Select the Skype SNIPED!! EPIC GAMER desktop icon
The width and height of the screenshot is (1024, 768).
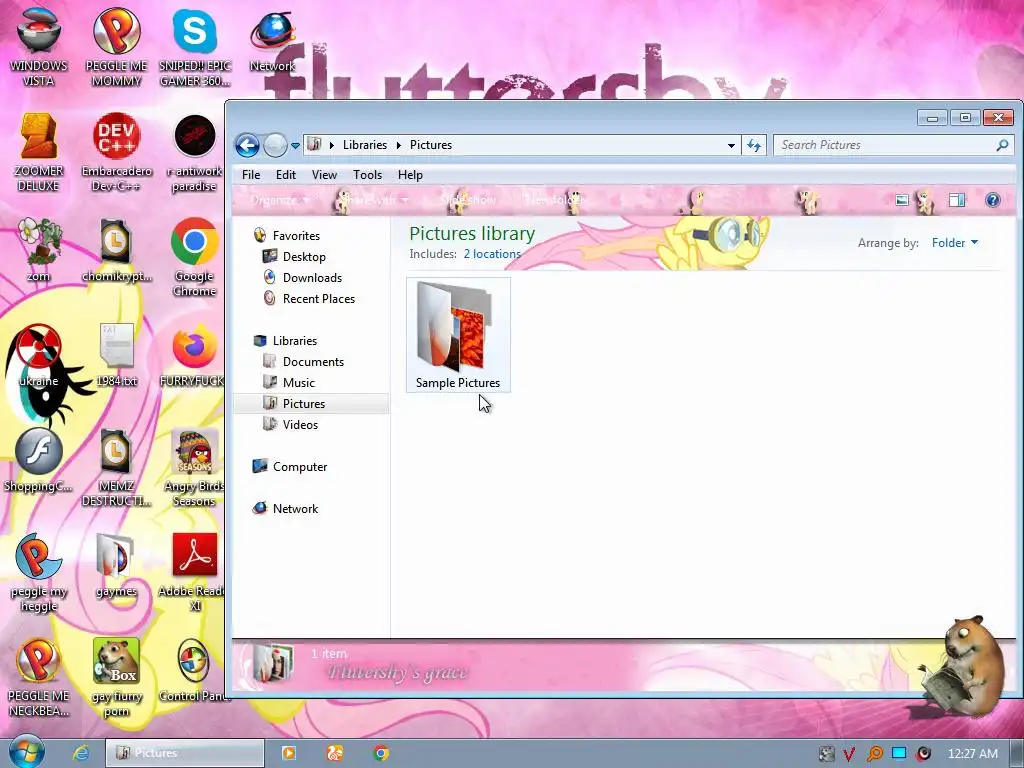tap(195, 48)
